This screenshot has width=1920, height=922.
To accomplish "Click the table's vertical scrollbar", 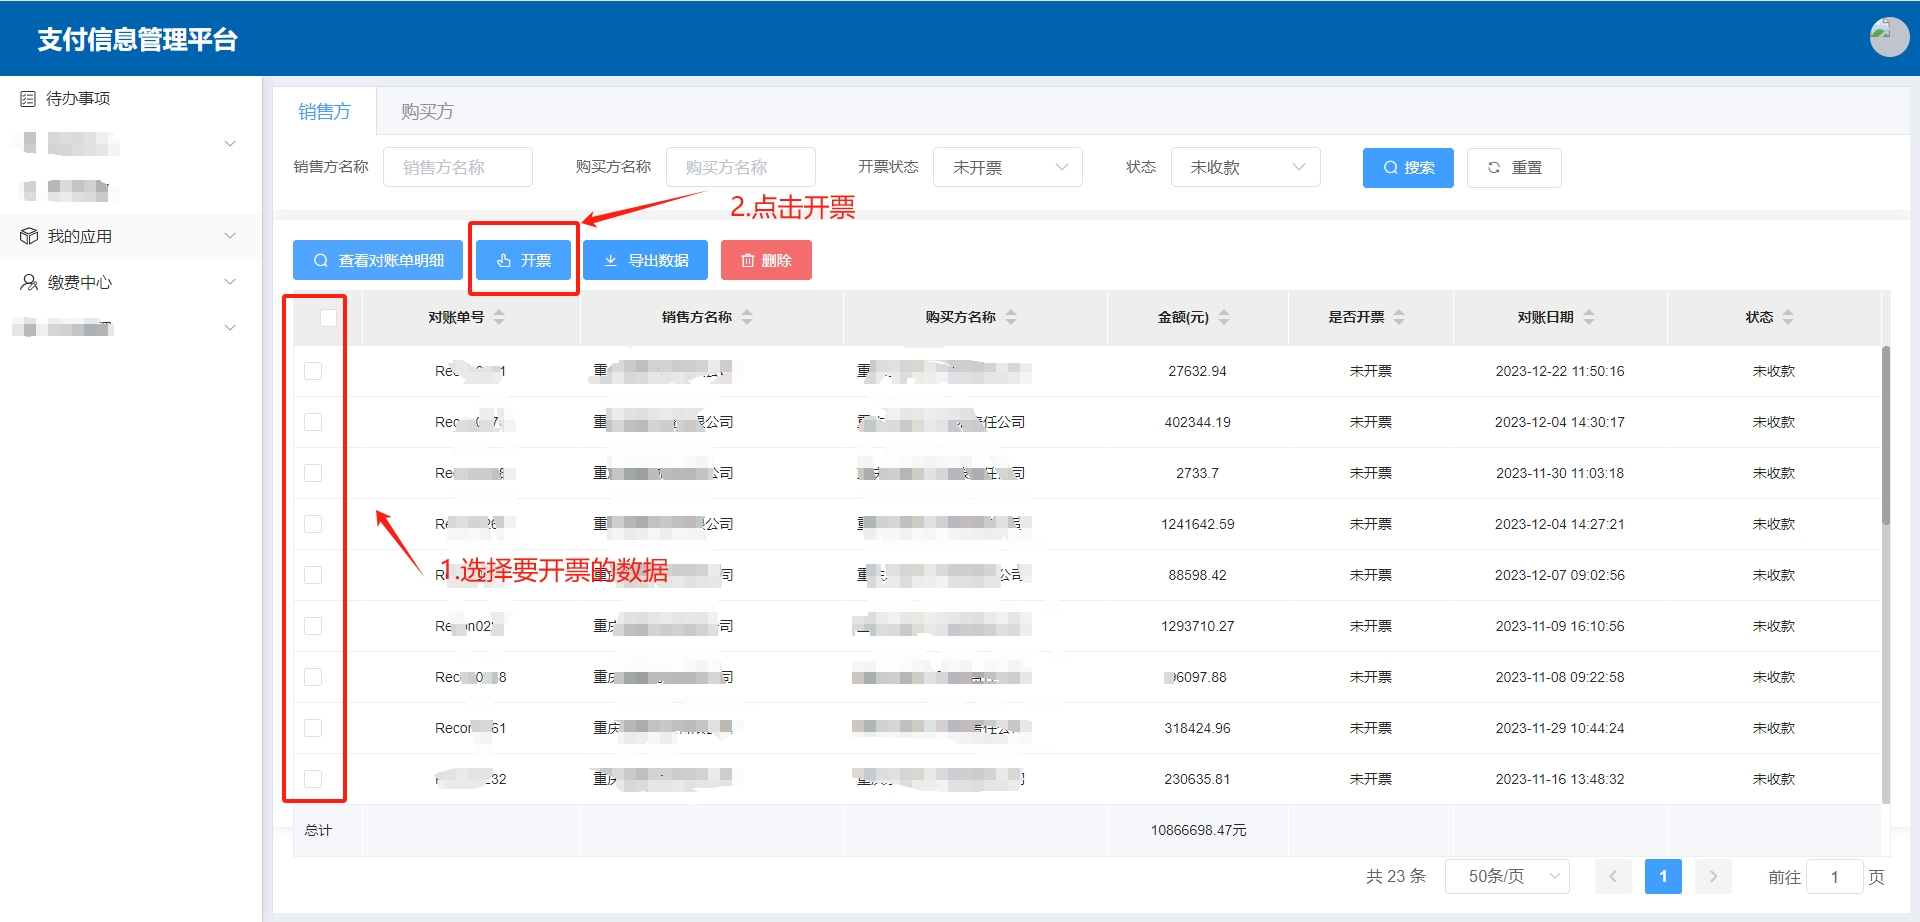I will (1885, 435).
